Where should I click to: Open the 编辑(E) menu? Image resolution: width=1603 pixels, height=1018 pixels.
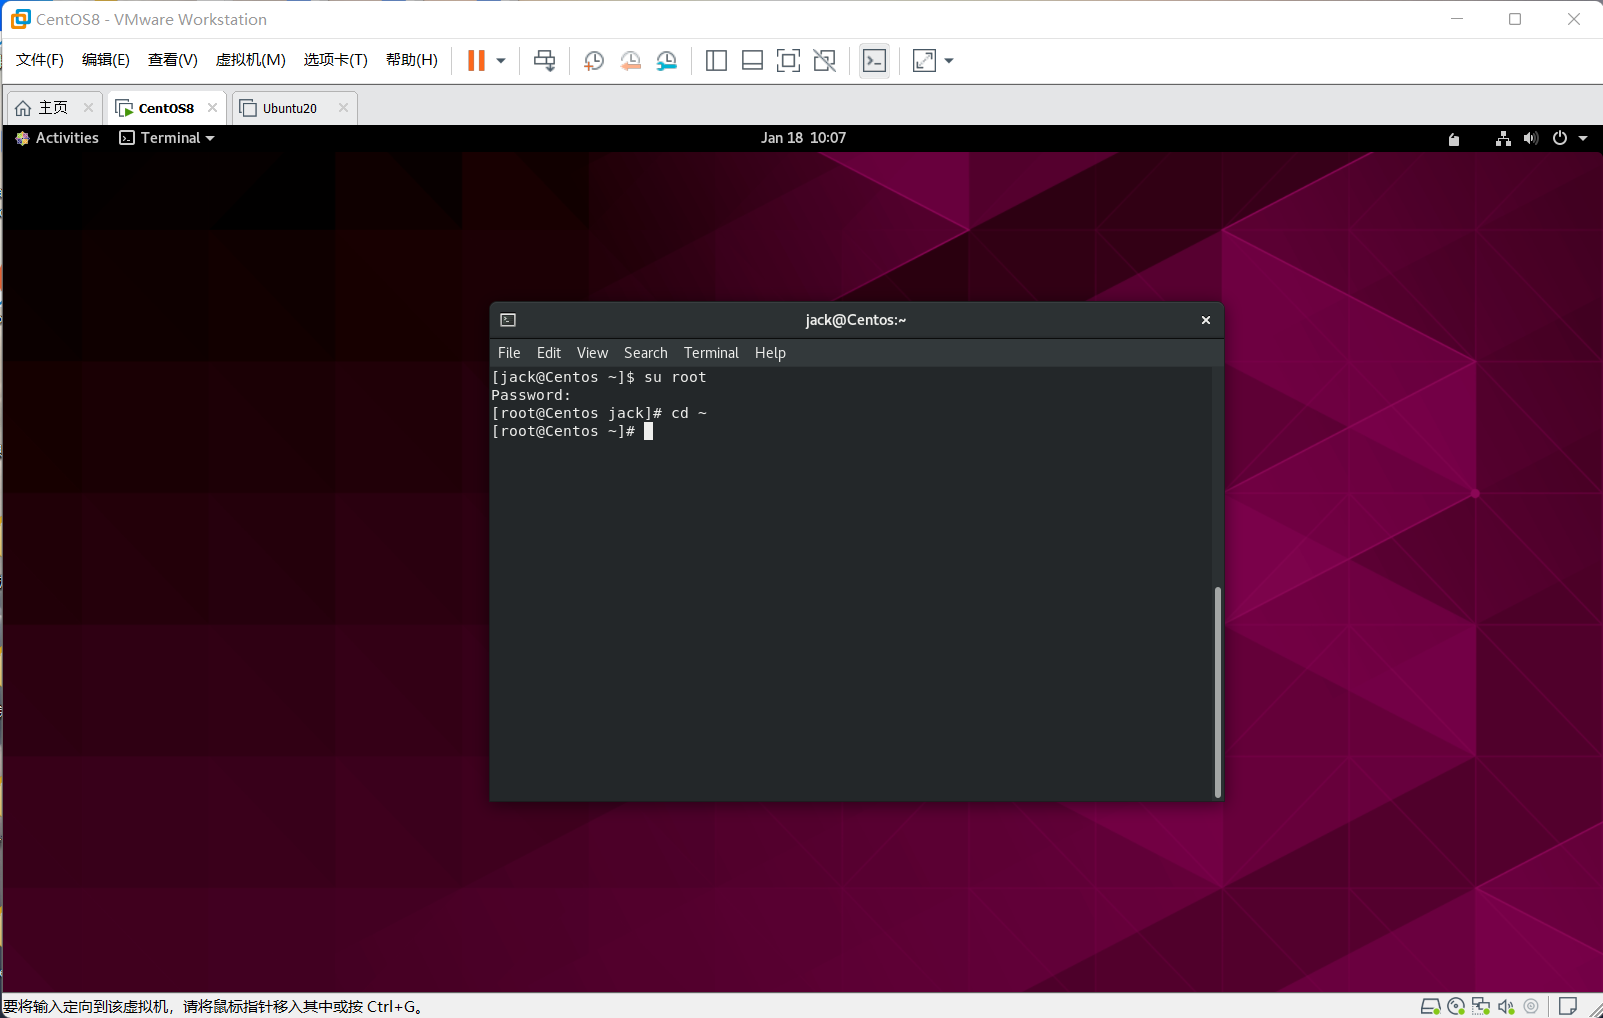[106, 60]
